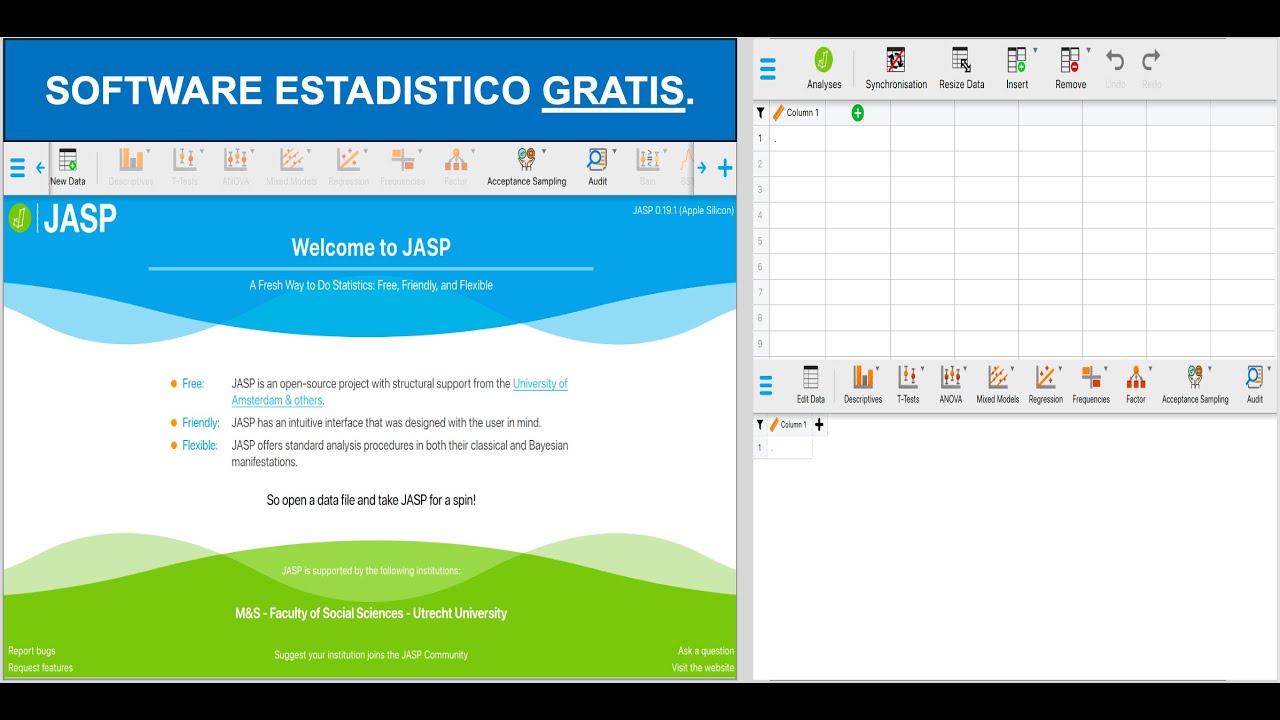Open the Remove dropdown
Image resolution: width=1280 pixels, height=720 pixels.
tap(1071, 68)
